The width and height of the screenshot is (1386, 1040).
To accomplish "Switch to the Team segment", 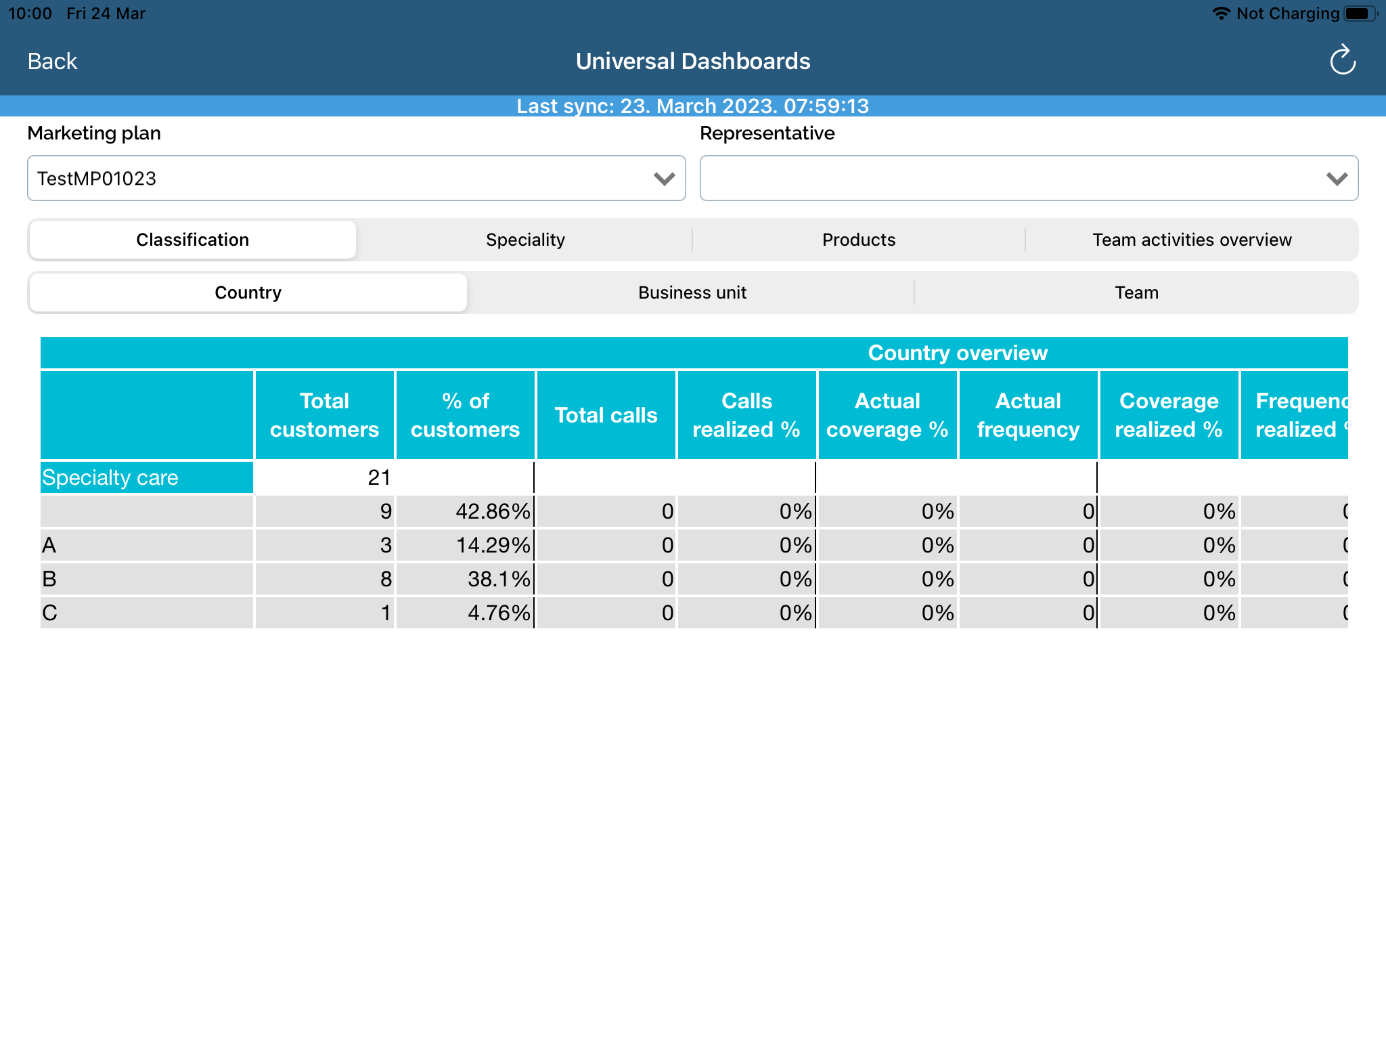I will [x=1136, y=293].
